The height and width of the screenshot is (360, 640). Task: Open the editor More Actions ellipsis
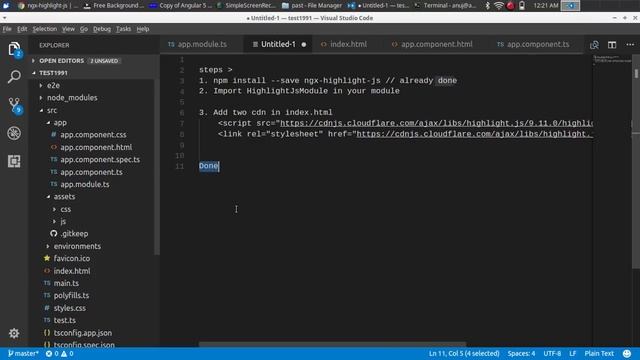tap(630, 44)
